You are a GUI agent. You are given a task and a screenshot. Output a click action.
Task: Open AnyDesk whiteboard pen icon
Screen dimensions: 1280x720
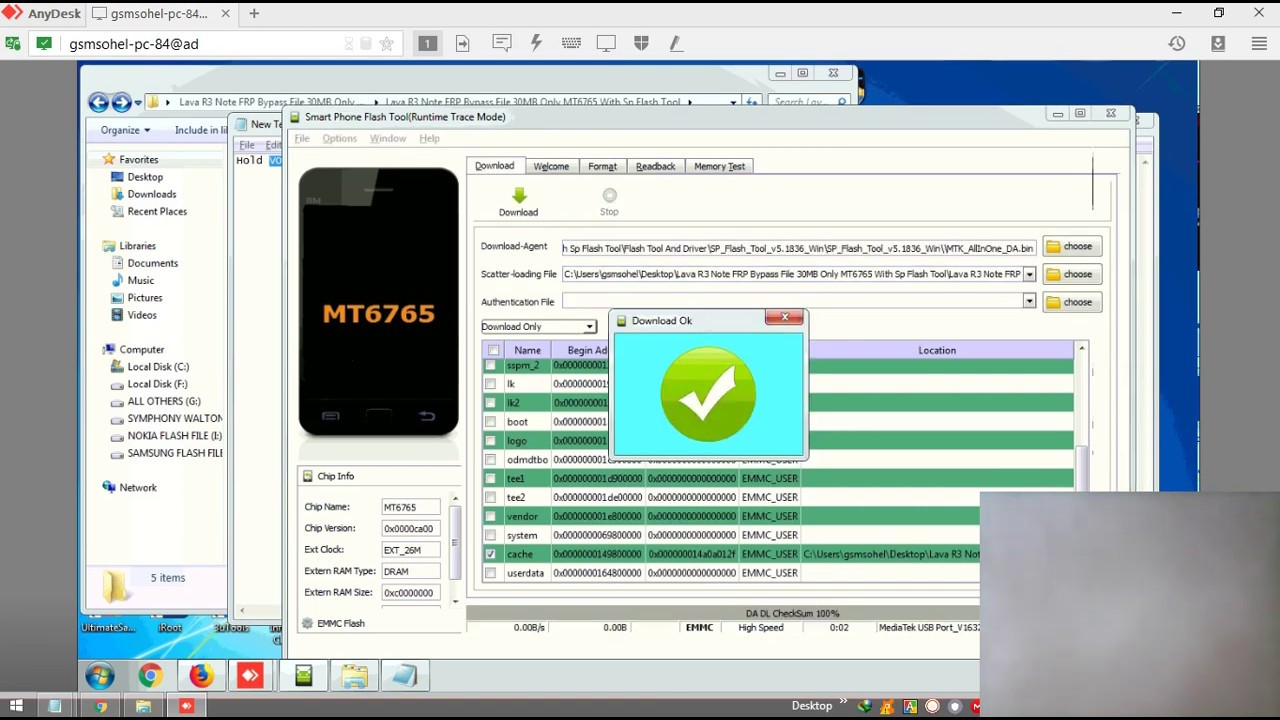676,43
